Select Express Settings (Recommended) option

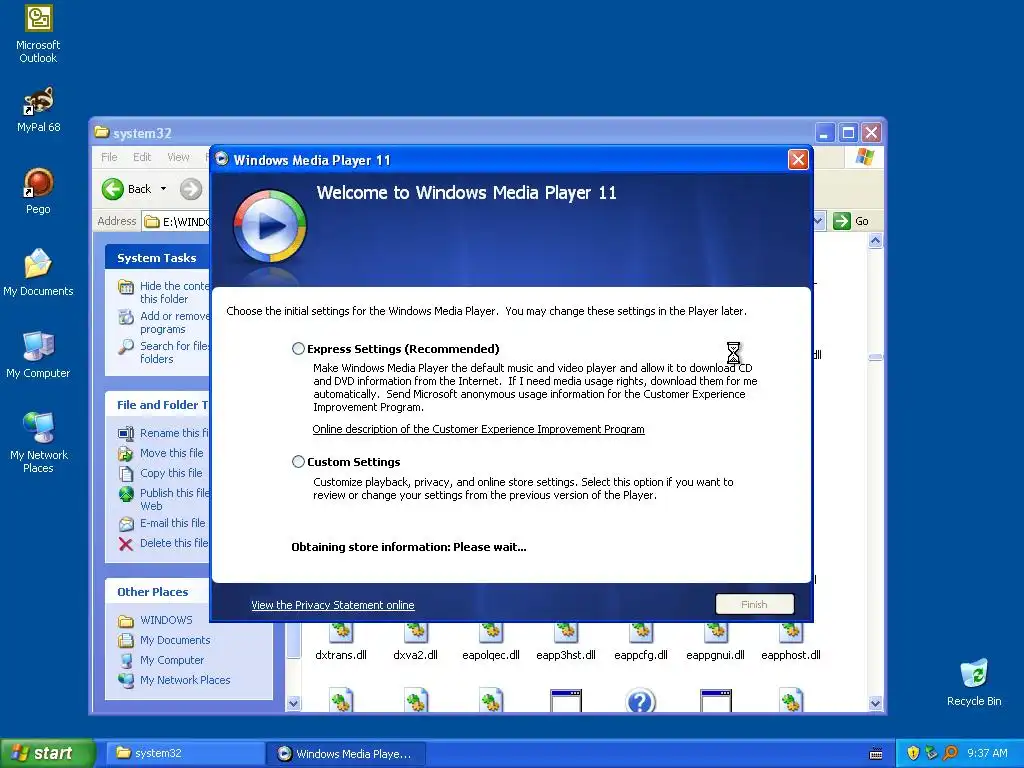298,349
